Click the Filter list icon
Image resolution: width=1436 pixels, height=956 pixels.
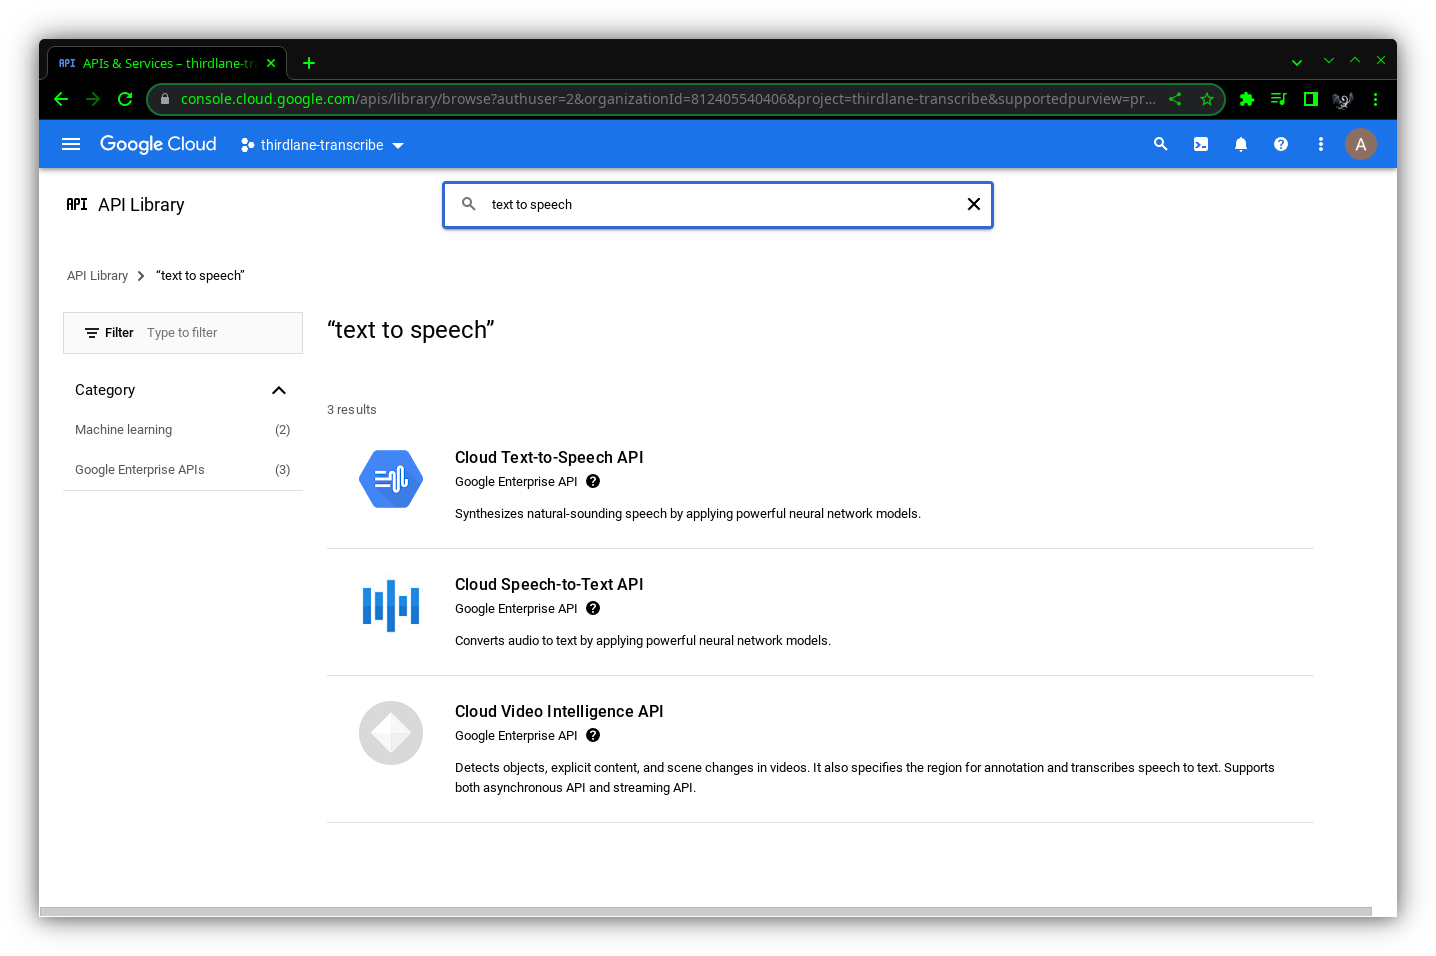[x=92, y=333]
